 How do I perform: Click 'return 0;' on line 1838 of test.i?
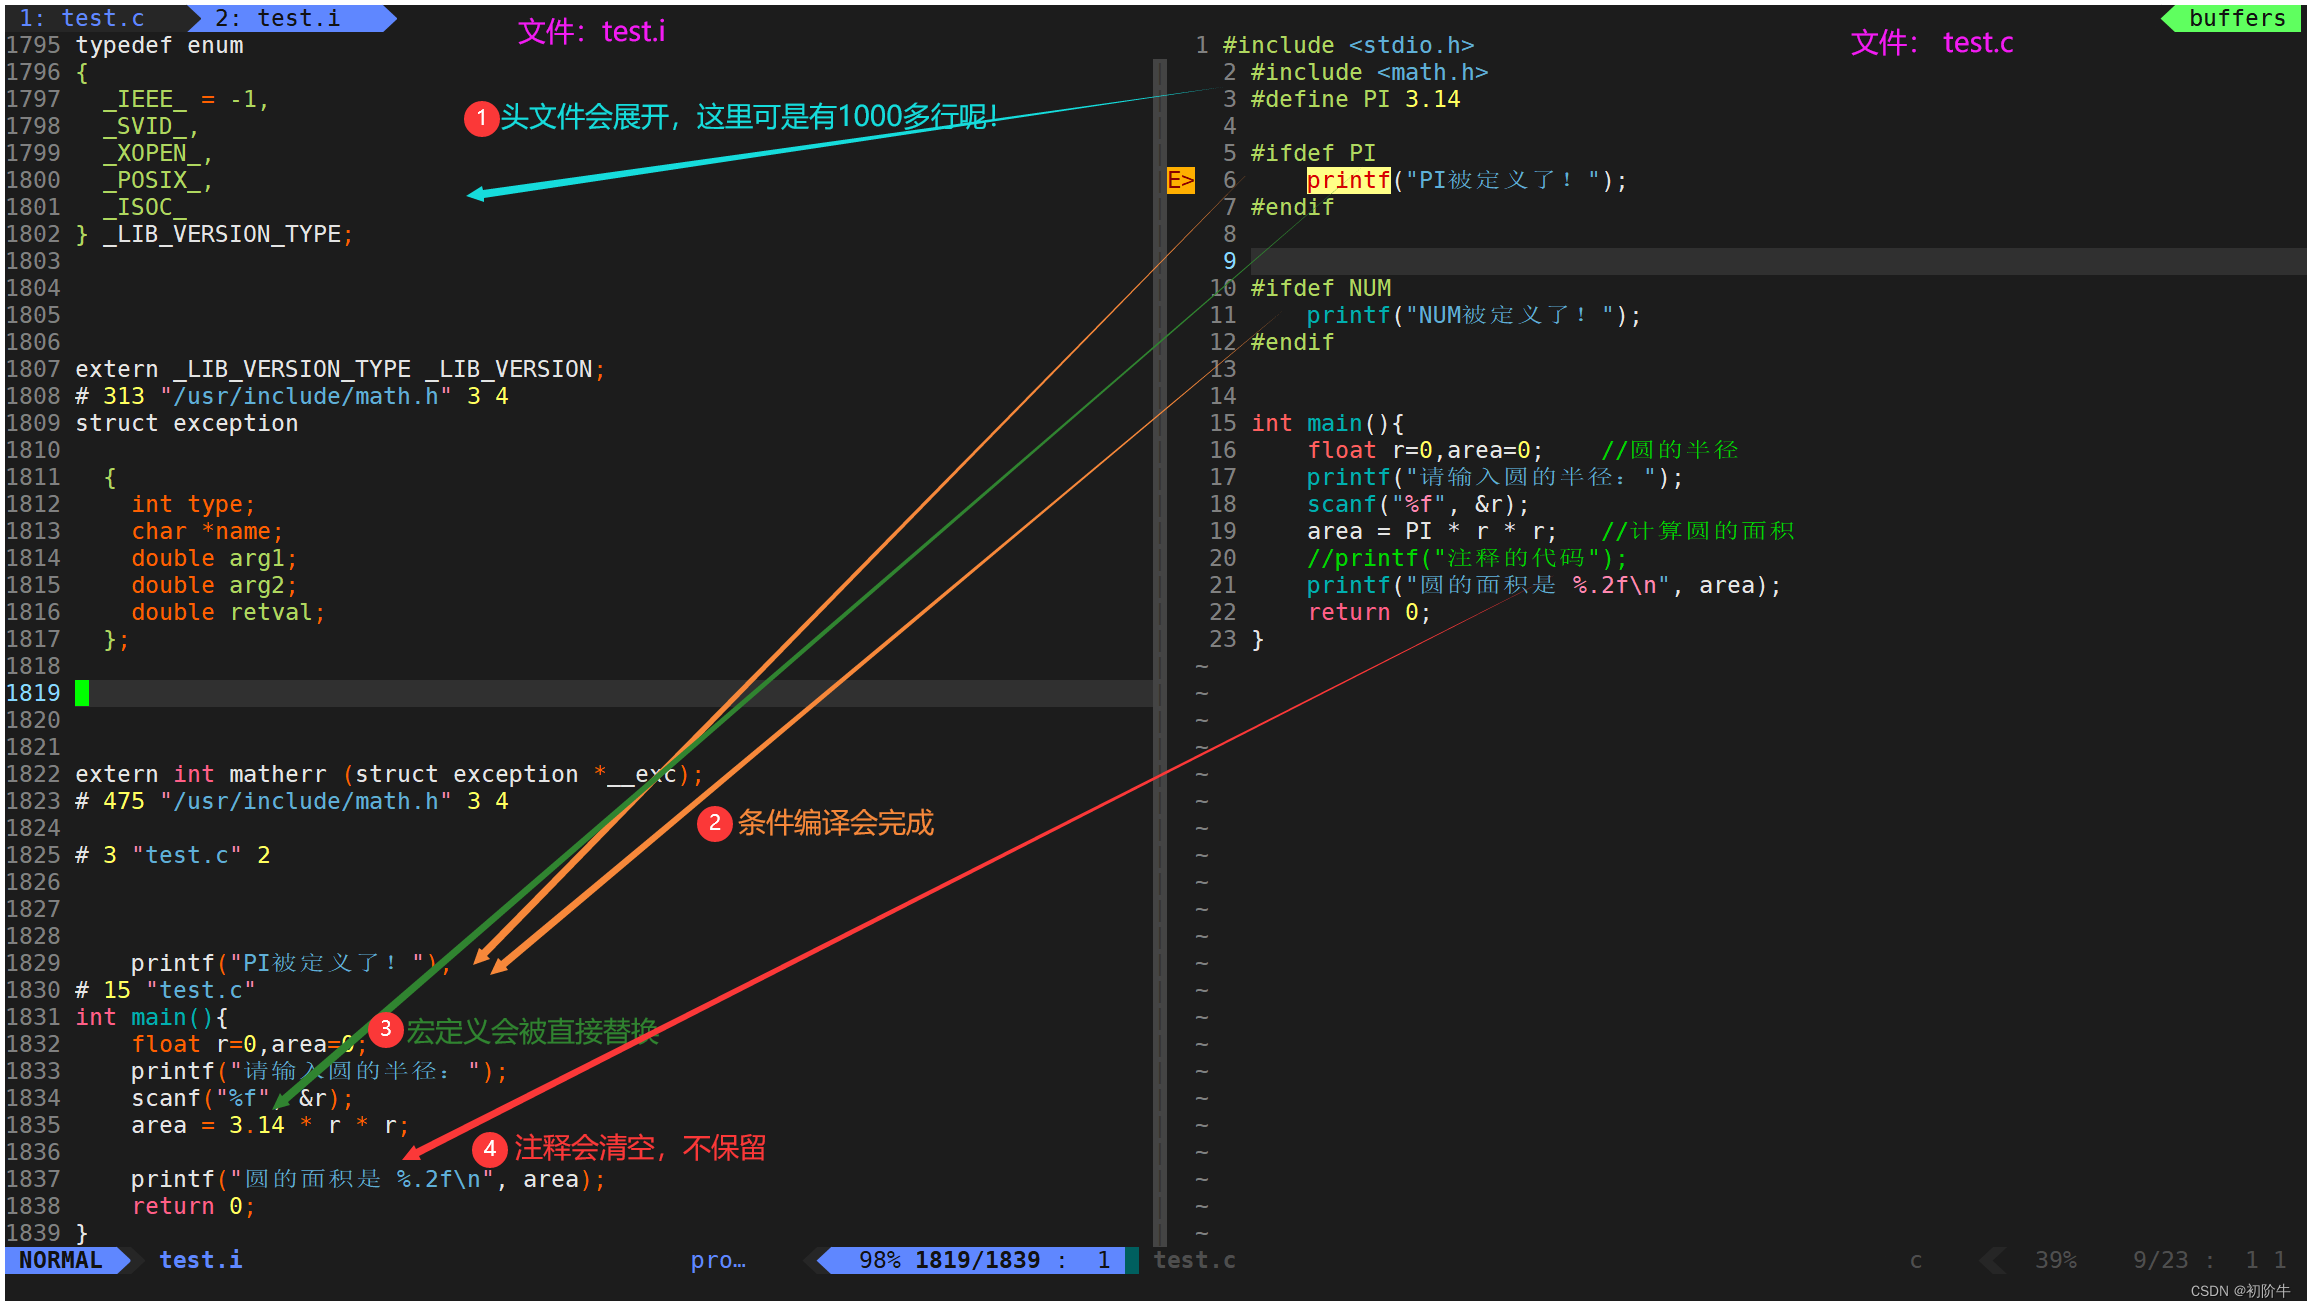[194, 1206]
